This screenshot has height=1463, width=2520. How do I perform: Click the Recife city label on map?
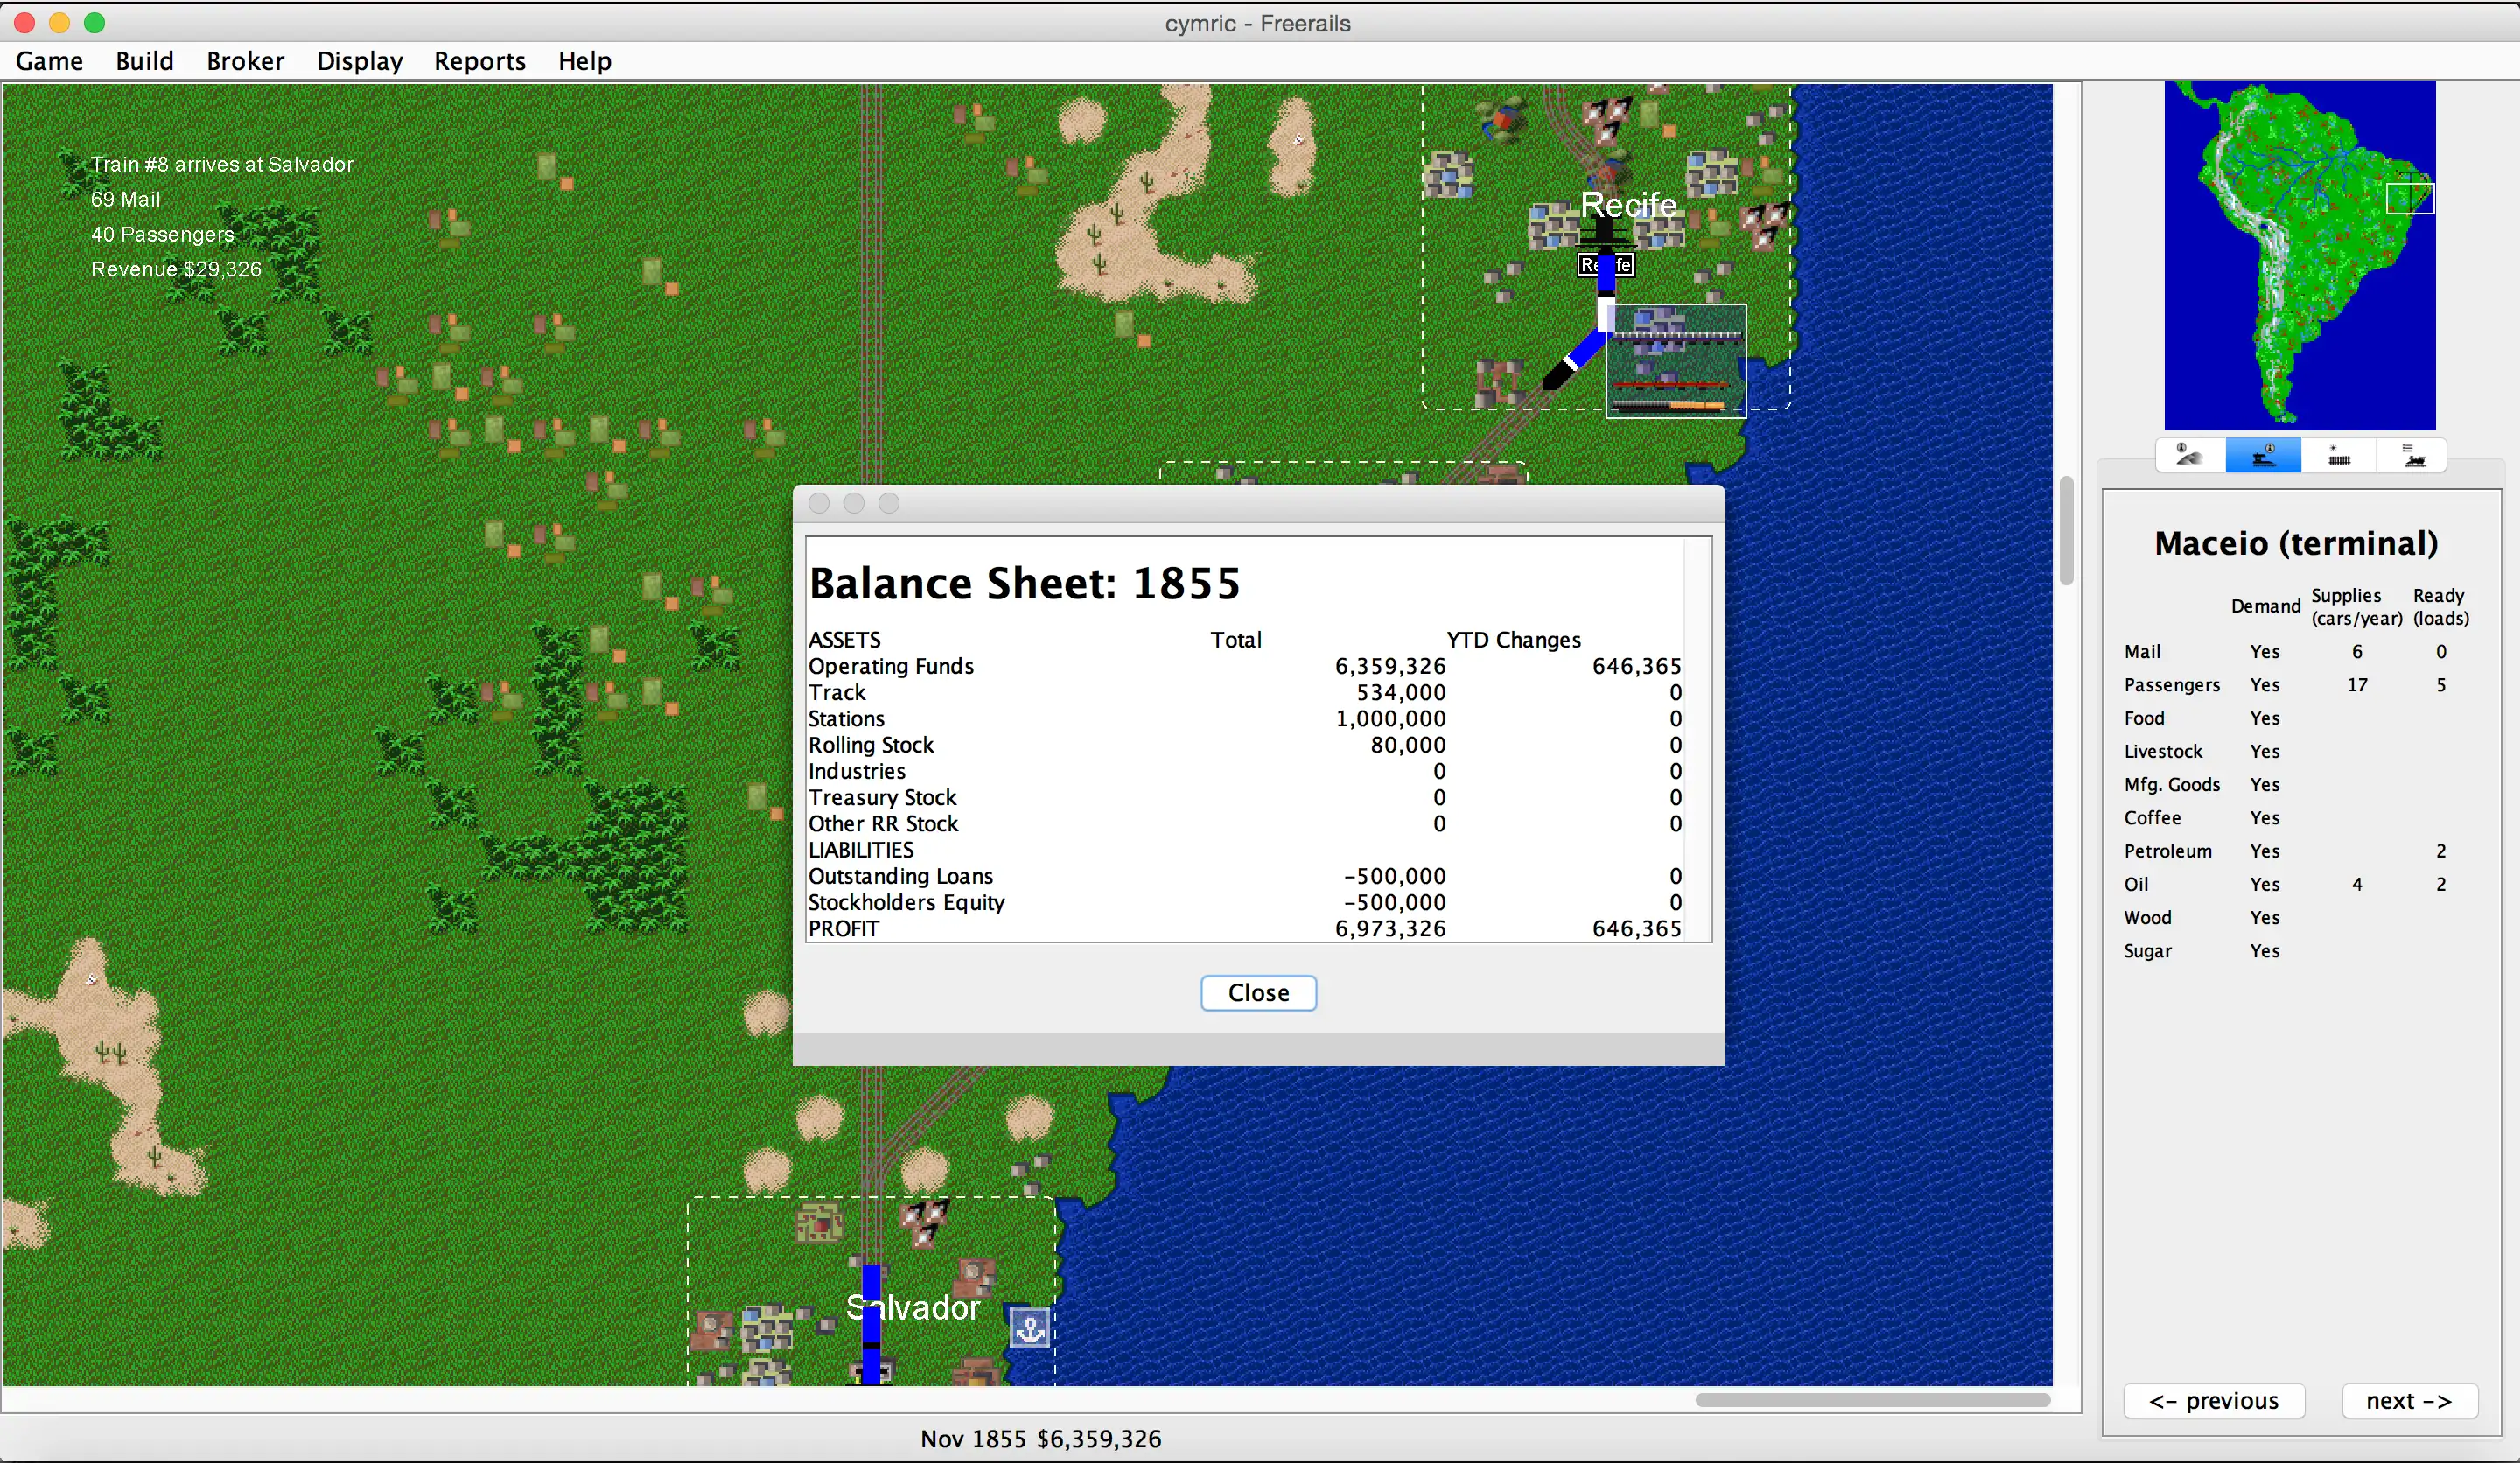pyautogui.click(x=1627, y=206)
